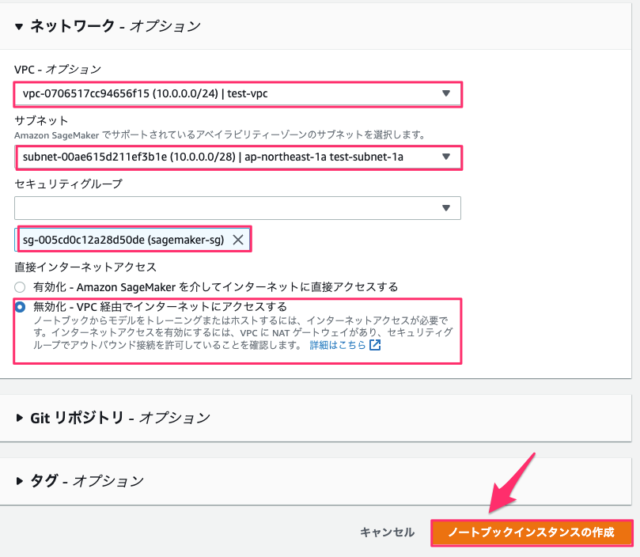Open the サブネット dropdown
The width and height of the screenshot is (640, 557).
[238, 157]
